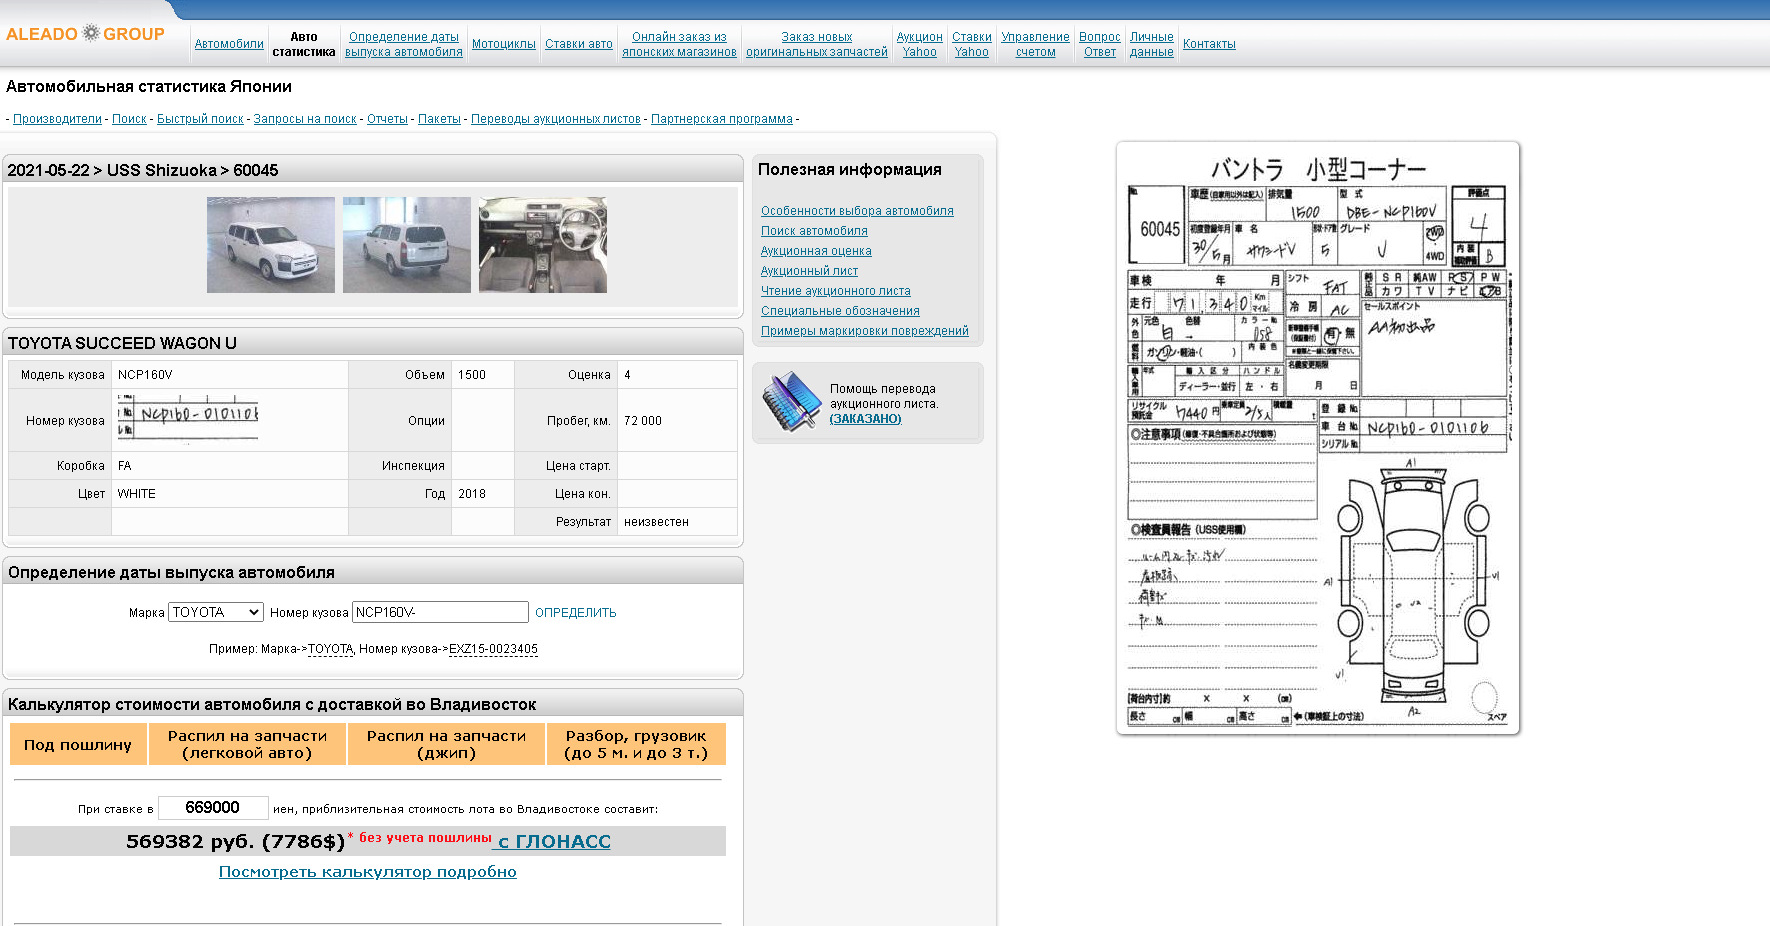This screenshot has height=926, width=1770.
Task: Enlarge the auction sheet image
Action: 1317,438
